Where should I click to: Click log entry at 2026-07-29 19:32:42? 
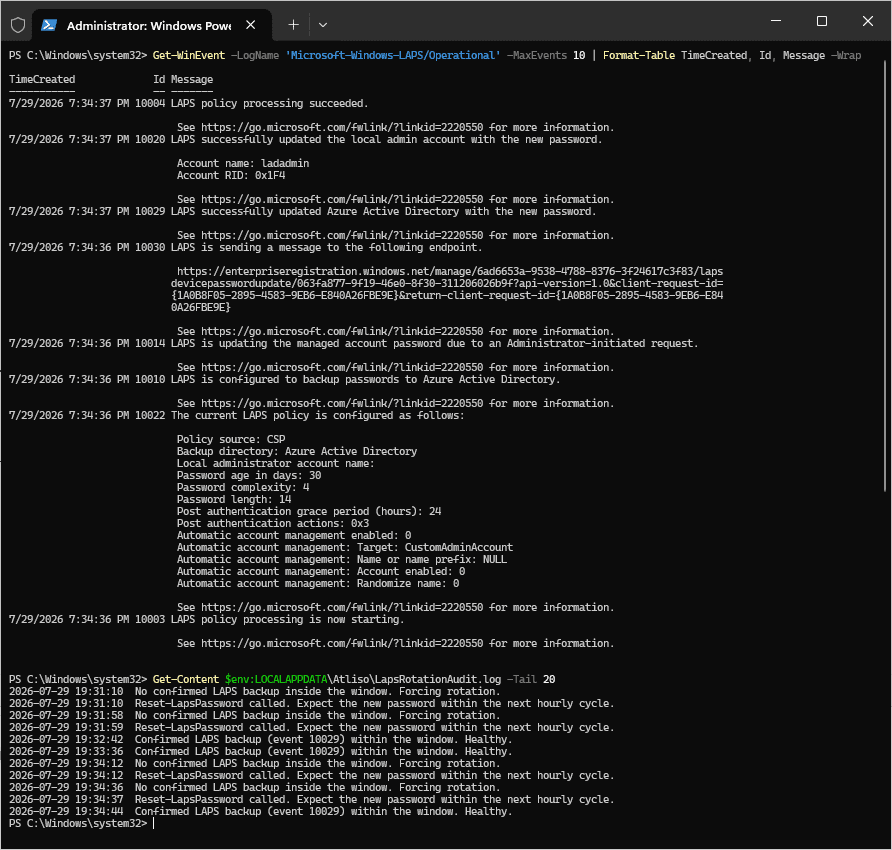[x=261, y=740]
